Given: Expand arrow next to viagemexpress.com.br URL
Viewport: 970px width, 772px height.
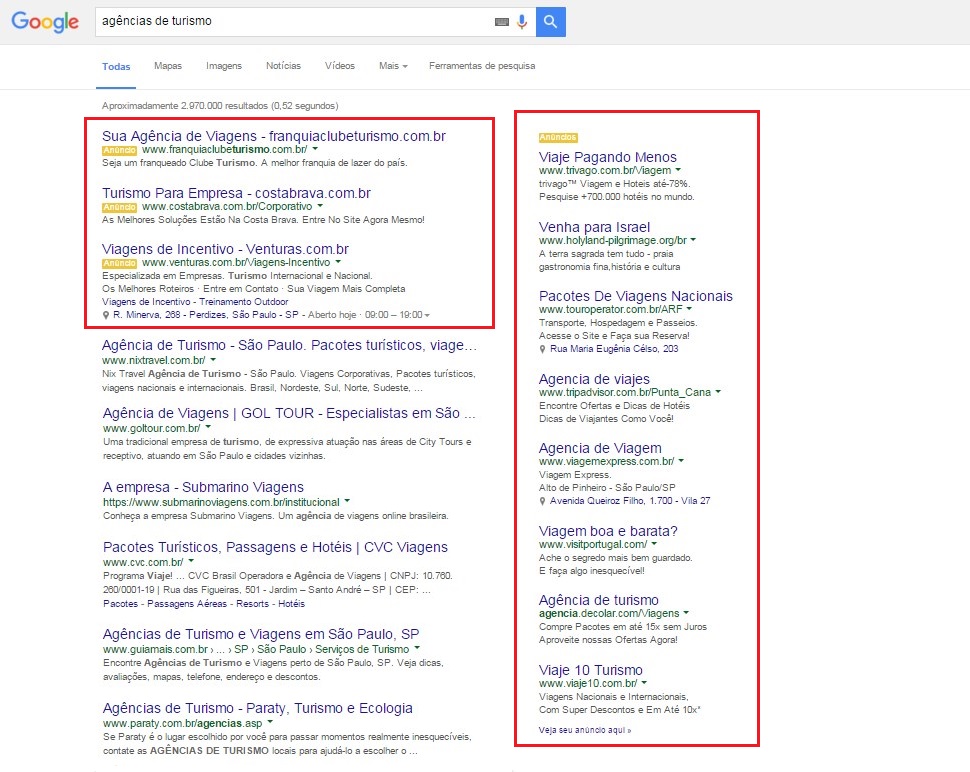Looking at the screenshot, I should point(681,461).
